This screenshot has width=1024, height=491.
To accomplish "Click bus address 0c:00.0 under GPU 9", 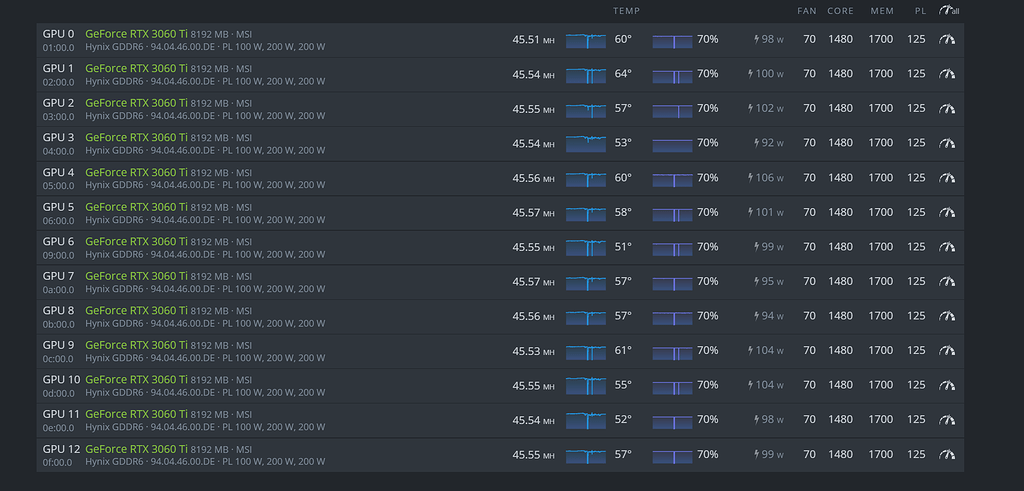I will coord(58,359).
